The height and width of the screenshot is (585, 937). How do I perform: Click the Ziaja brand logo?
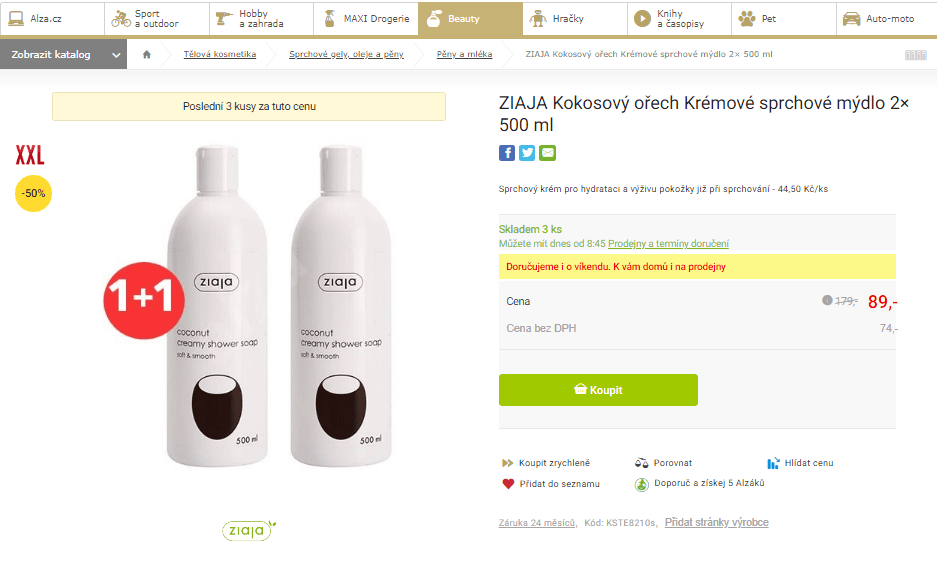(x=246, y=531)
